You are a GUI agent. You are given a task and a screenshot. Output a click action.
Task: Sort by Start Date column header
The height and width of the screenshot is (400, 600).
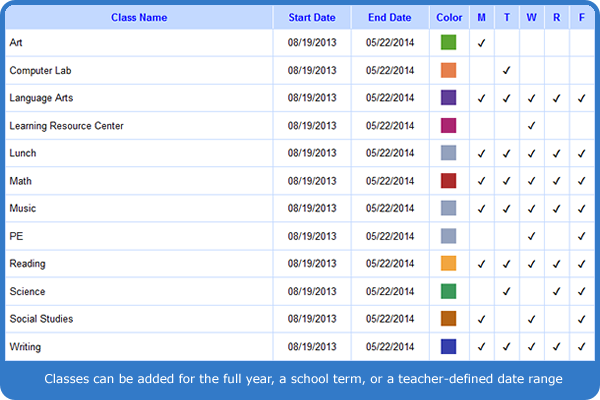point(312,18)
